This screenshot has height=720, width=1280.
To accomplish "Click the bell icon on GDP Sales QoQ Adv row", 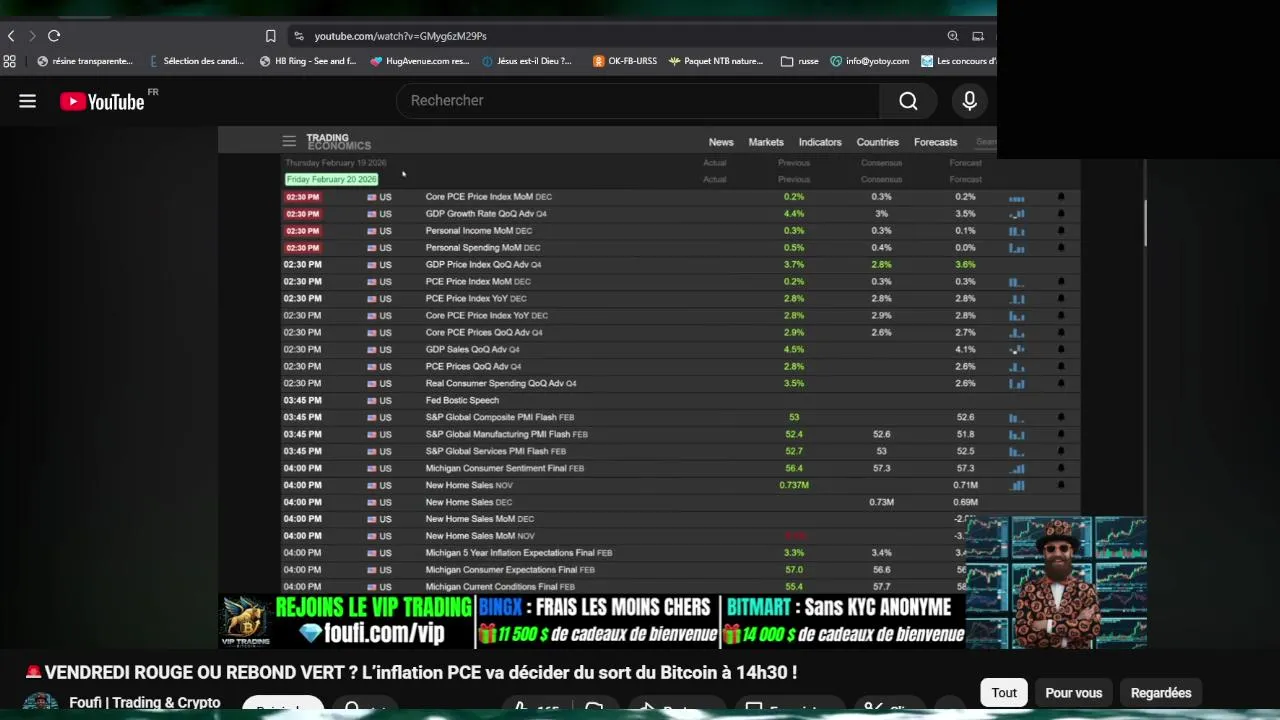I will click(1061, 350).
